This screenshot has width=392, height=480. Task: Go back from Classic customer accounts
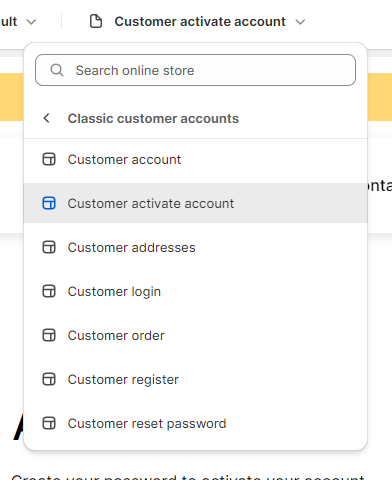(x=47, y=118)
